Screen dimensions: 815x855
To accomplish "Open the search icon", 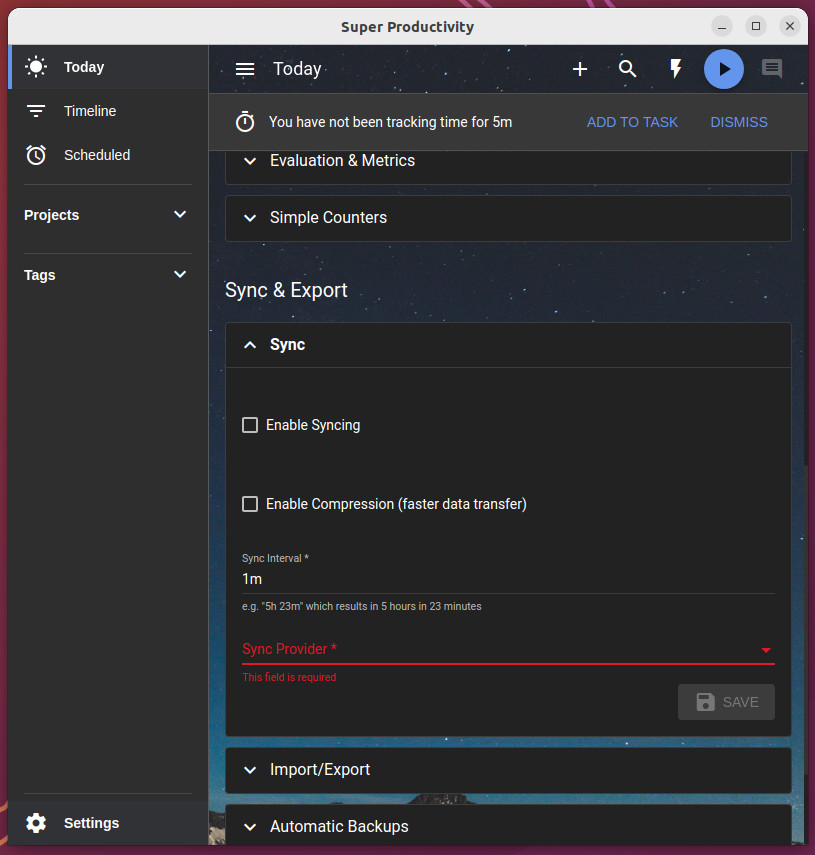I will [x=628, y=69].
